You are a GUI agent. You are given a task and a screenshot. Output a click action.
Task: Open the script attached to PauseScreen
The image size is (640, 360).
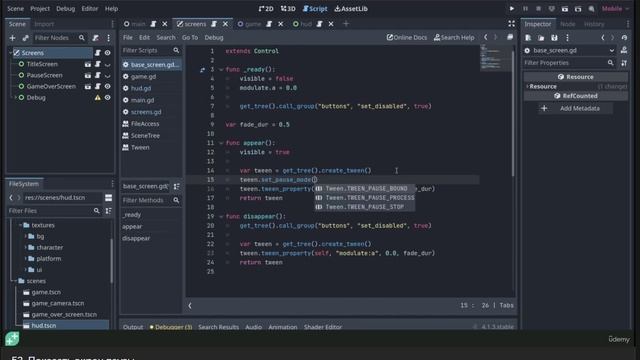[x=98, y=75]
